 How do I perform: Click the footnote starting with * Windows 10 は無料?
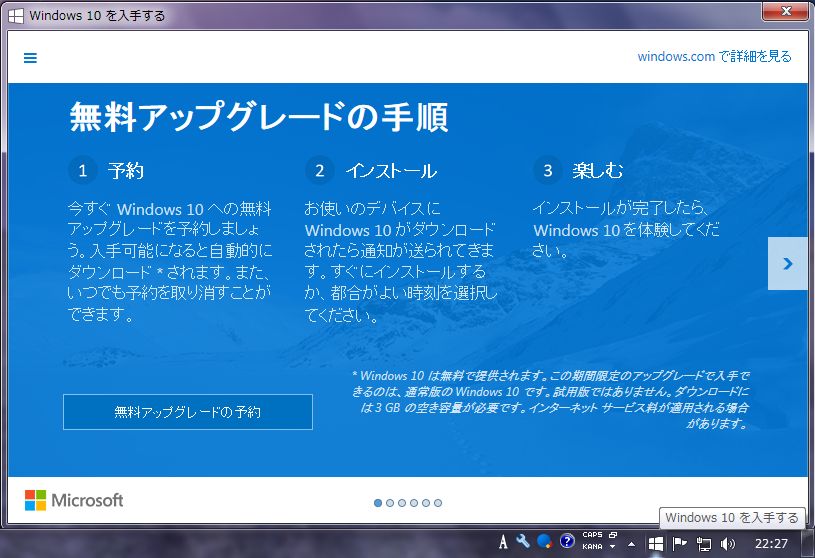[550, 400]
